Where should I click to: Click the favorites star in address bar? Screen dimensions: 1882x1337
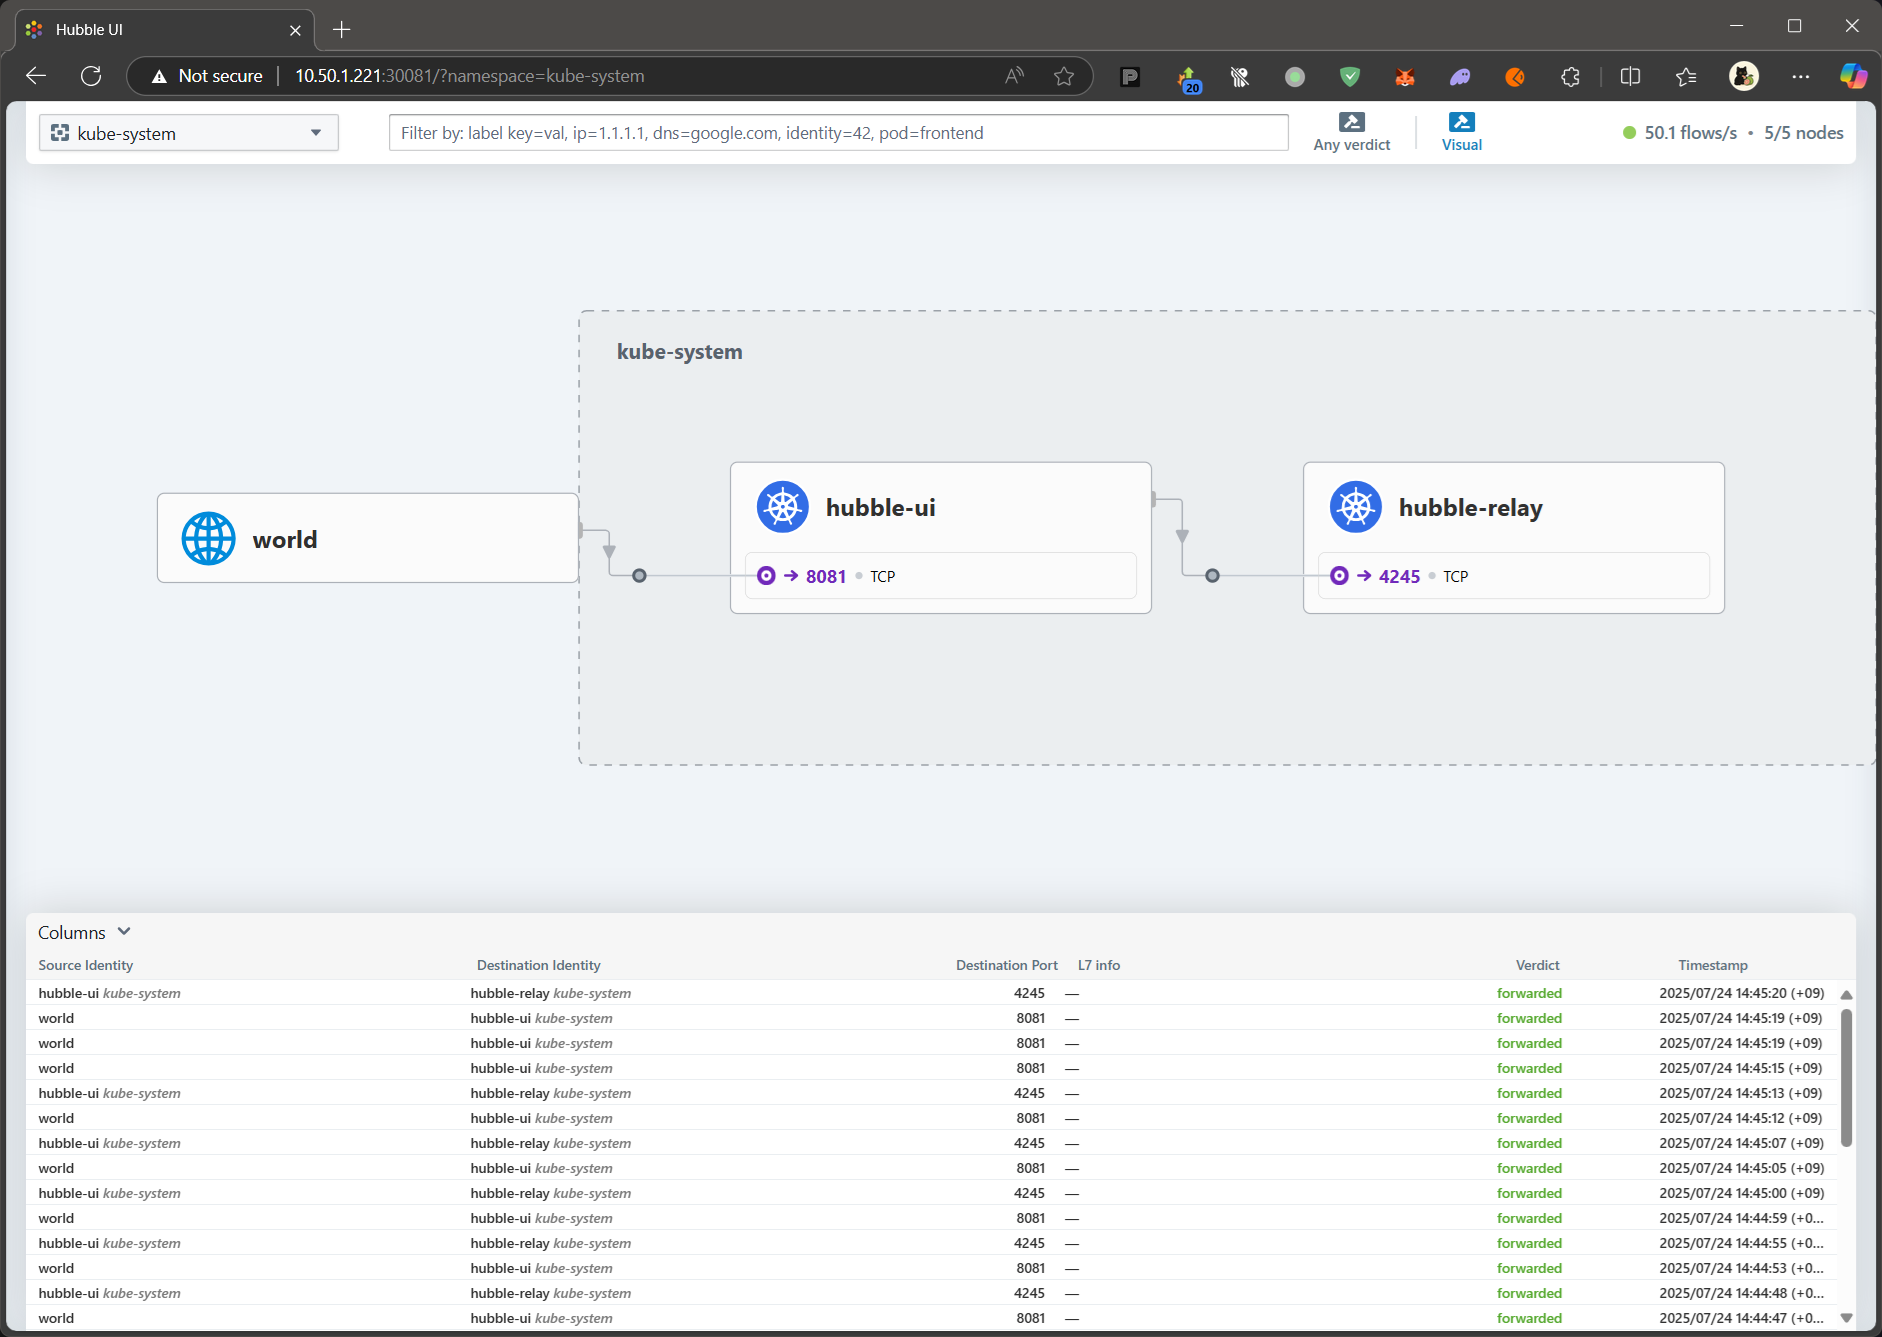(x=1064, y=76)
